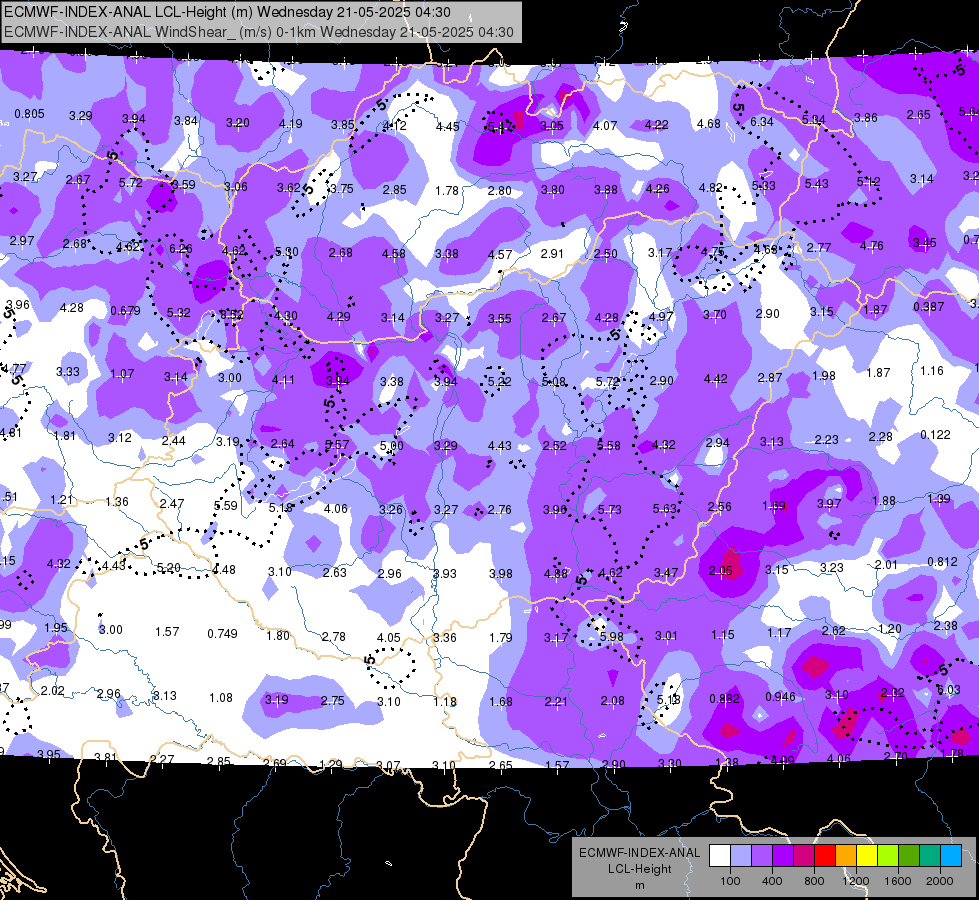Image resolution: width=979 pixels, height=900 pixels.
Task: Click wind shear value 2.28
Action: point(880,437)
